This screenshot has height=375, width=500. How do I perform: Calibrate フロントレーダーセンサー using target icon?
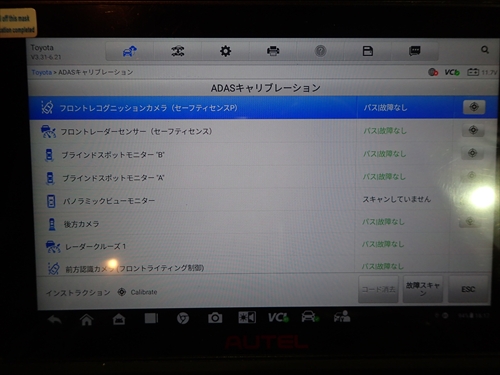coord(473,130)
